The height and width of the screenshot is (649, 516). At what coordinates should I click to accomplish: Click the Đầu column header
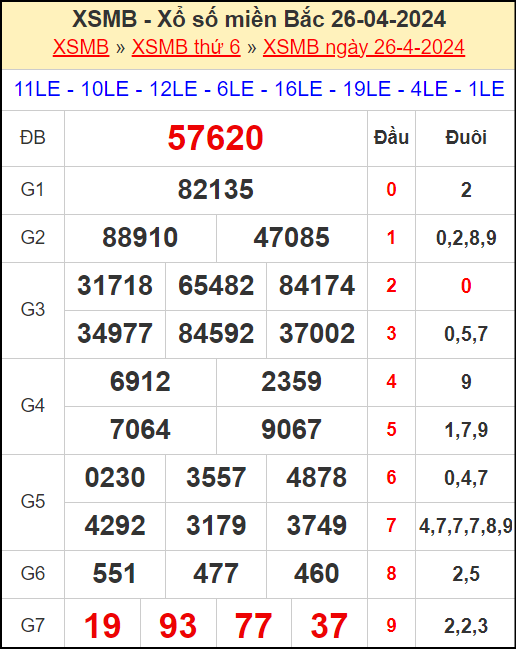coord(391,138)
